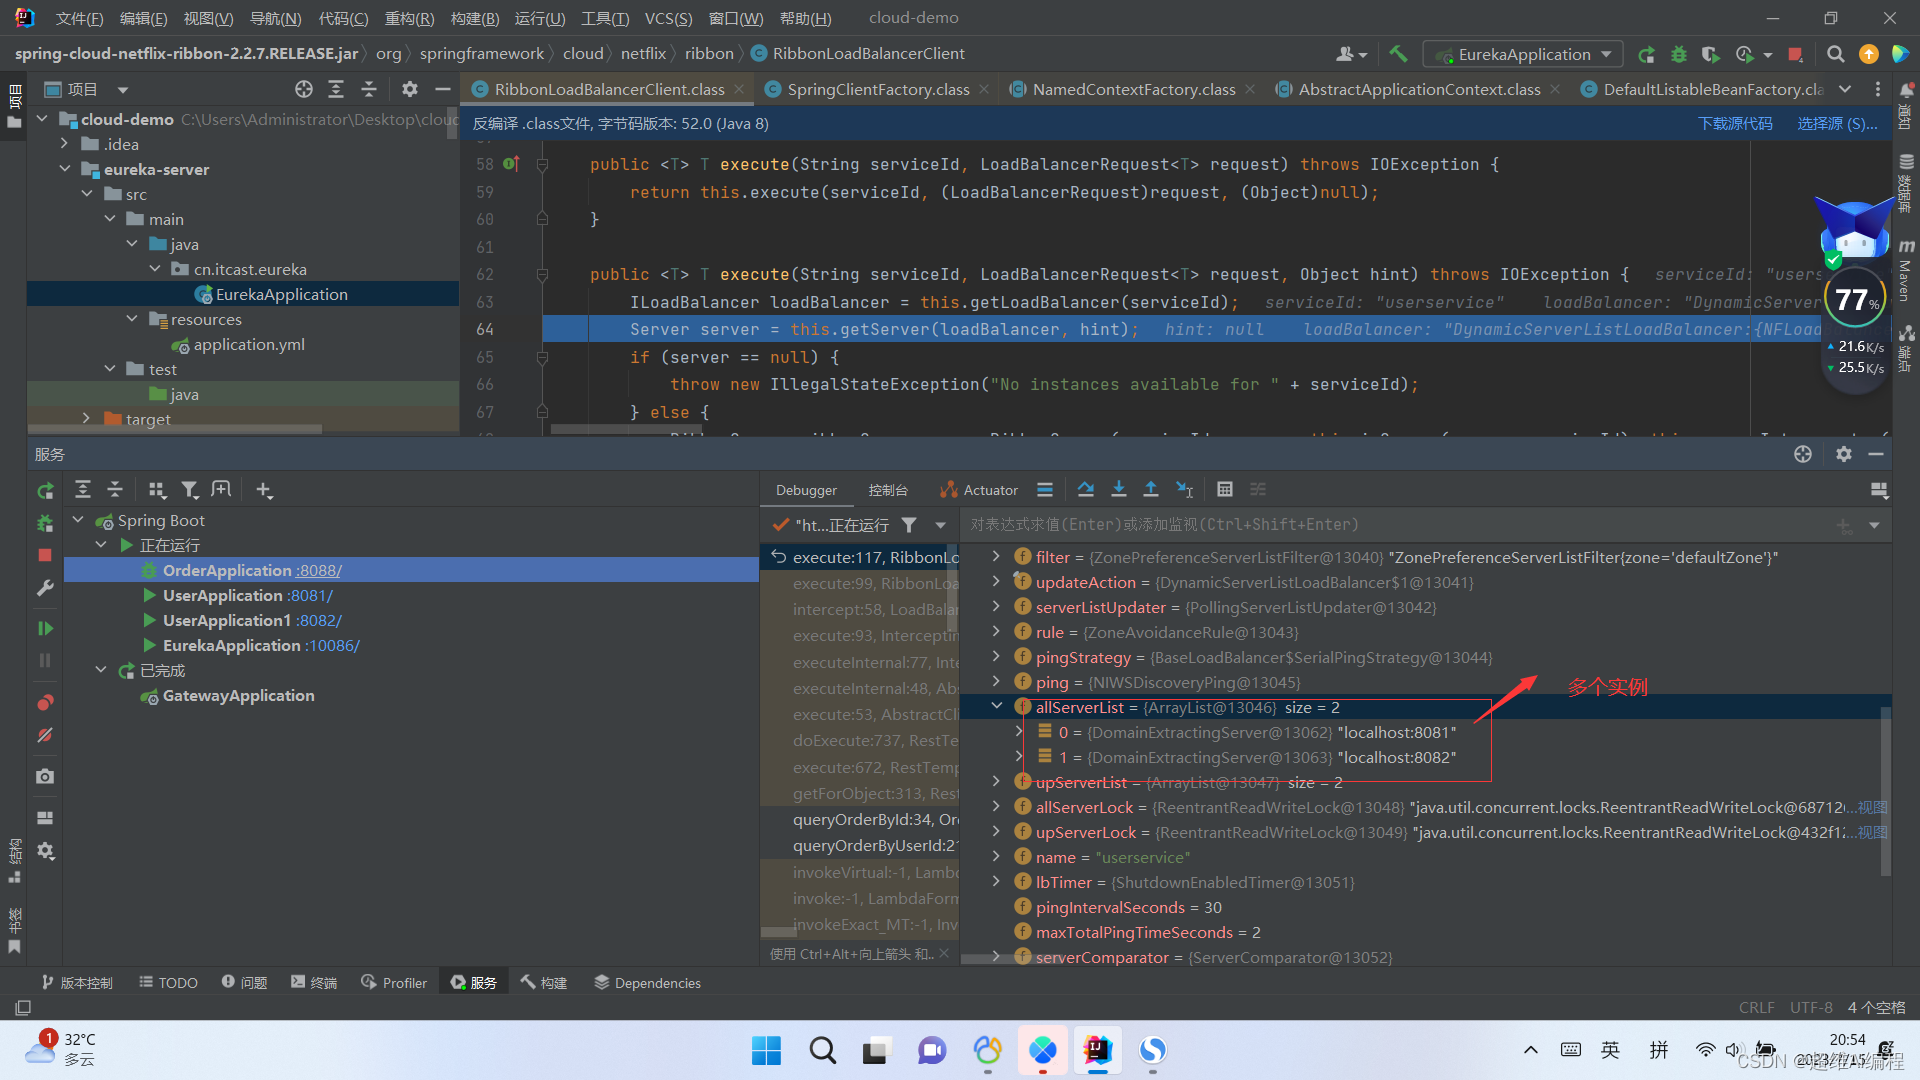The width and height of the screenshot is (1920, 1080).
Task: Click the variables panel vertical scrollbar
Action: point(1885,790)
